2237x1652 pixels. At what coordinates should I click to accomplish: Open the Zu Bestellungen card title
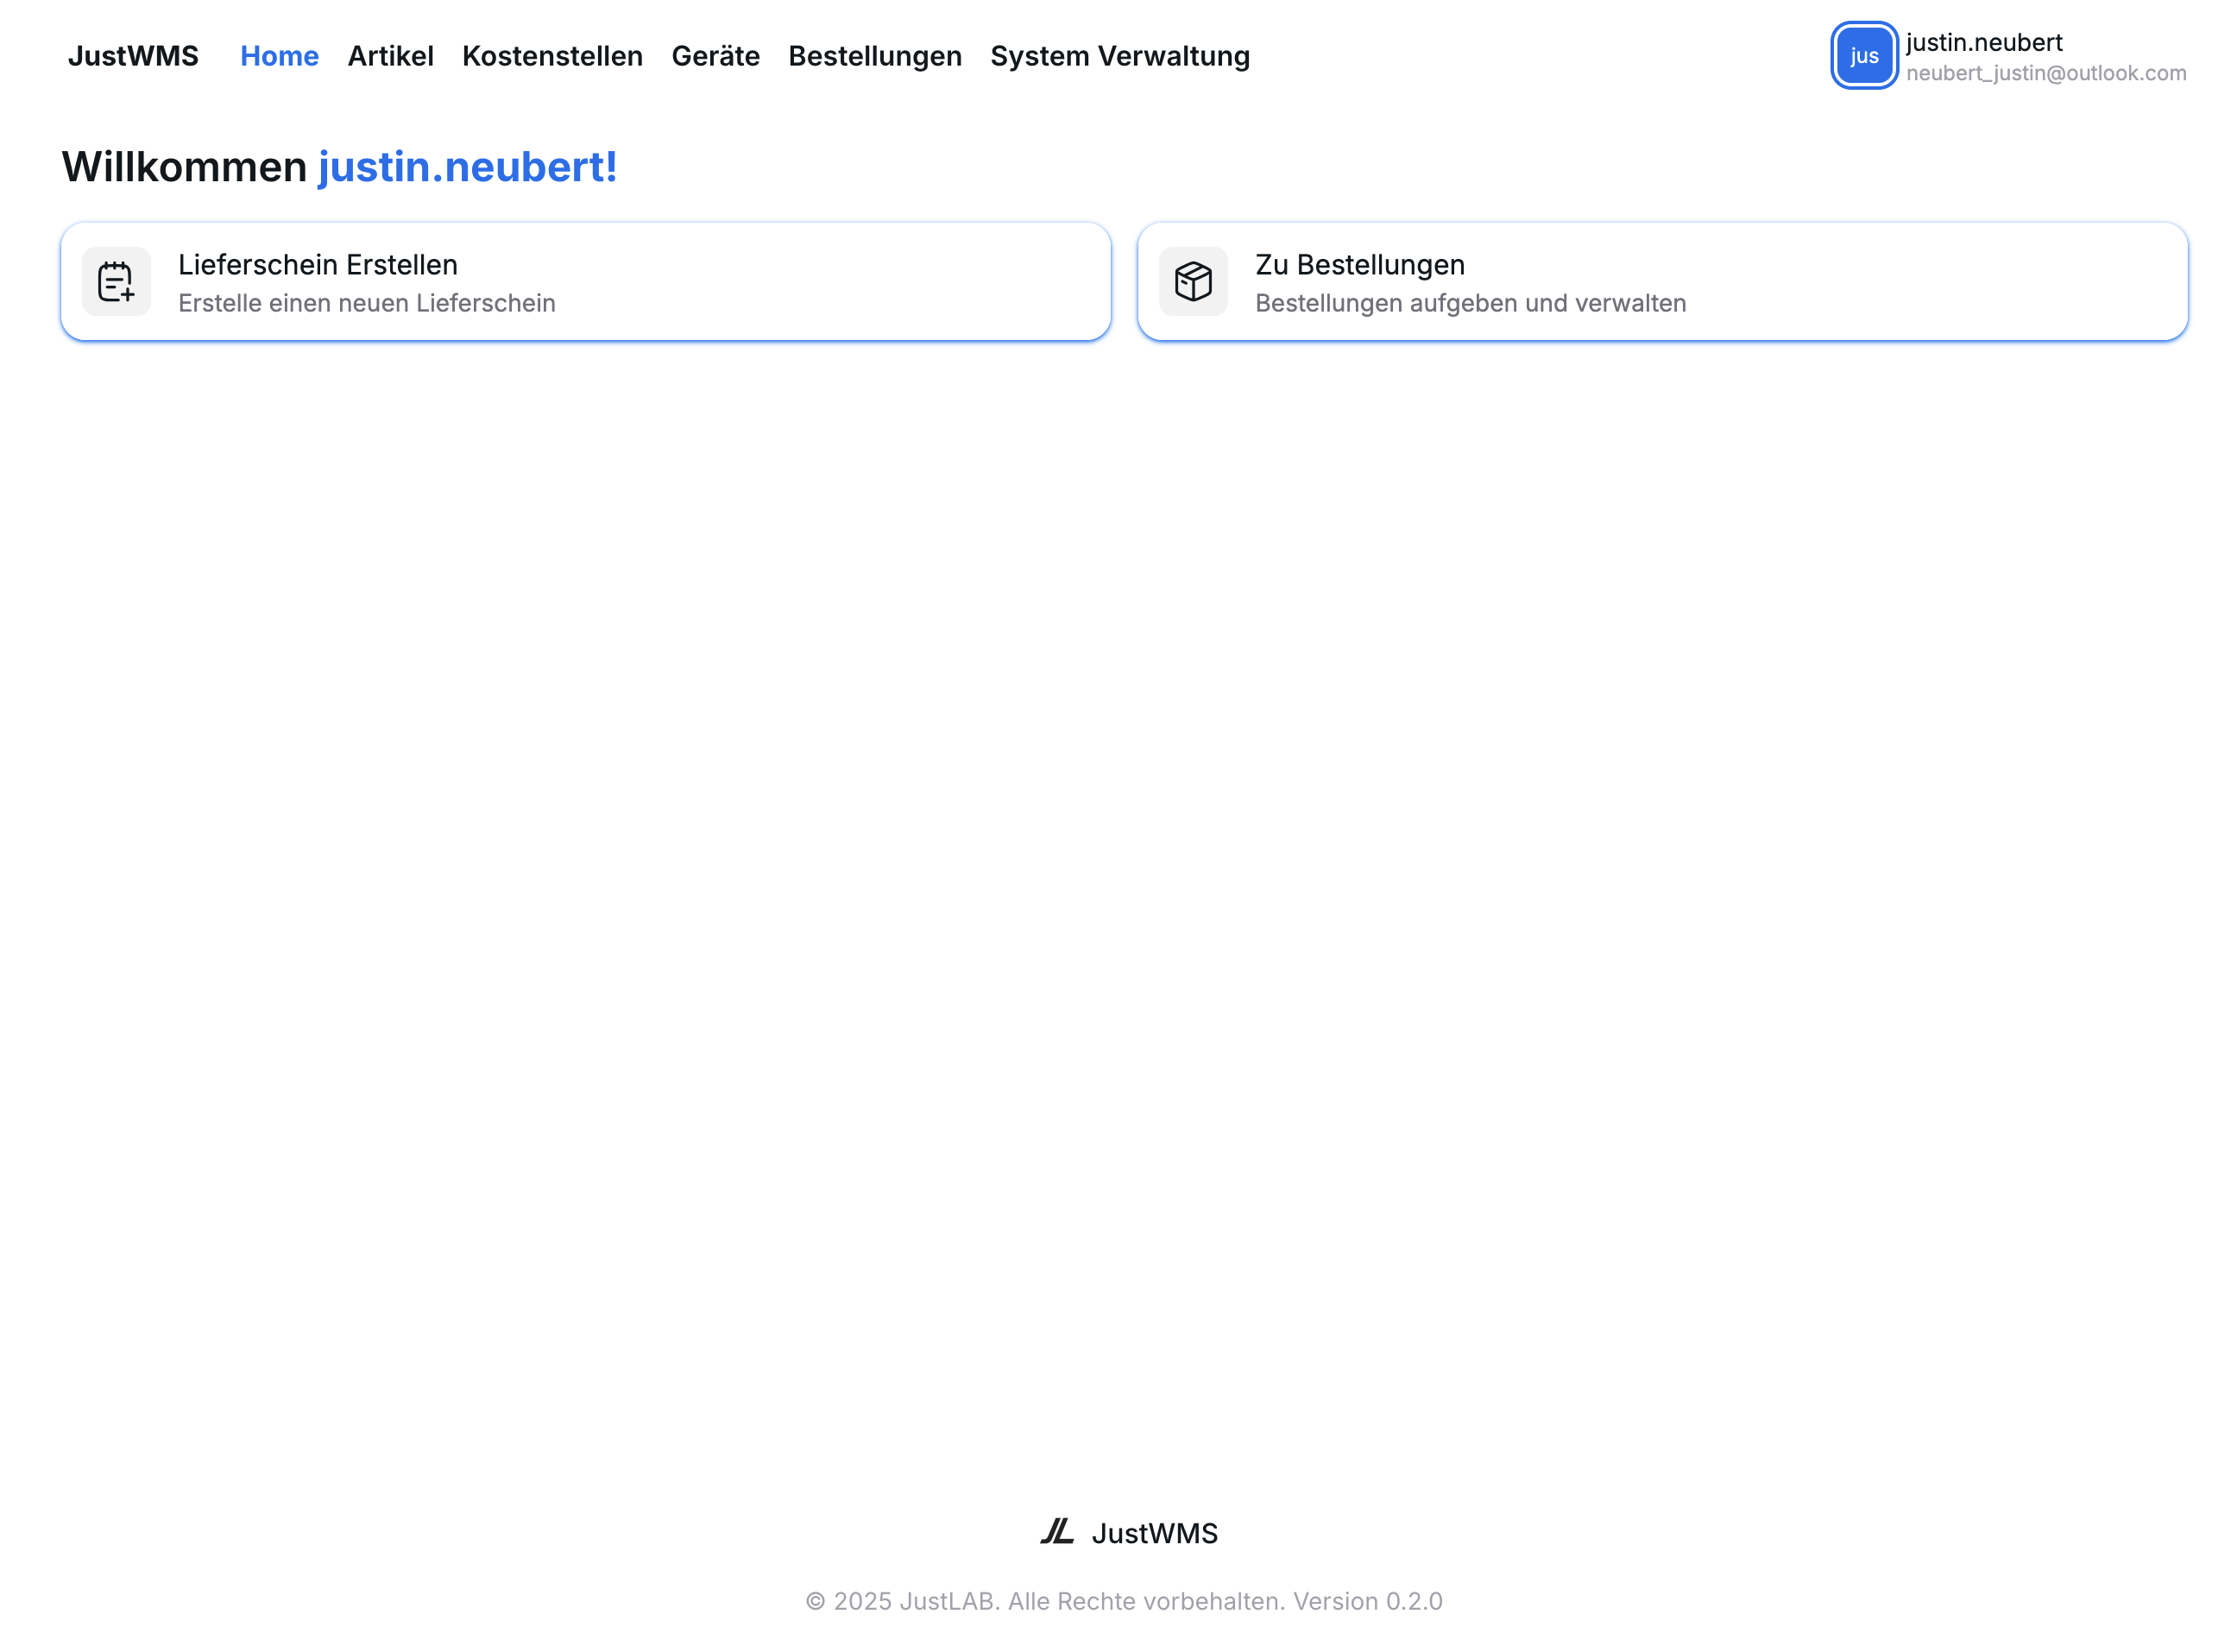pyautogui.click(x=1359, y=264)
